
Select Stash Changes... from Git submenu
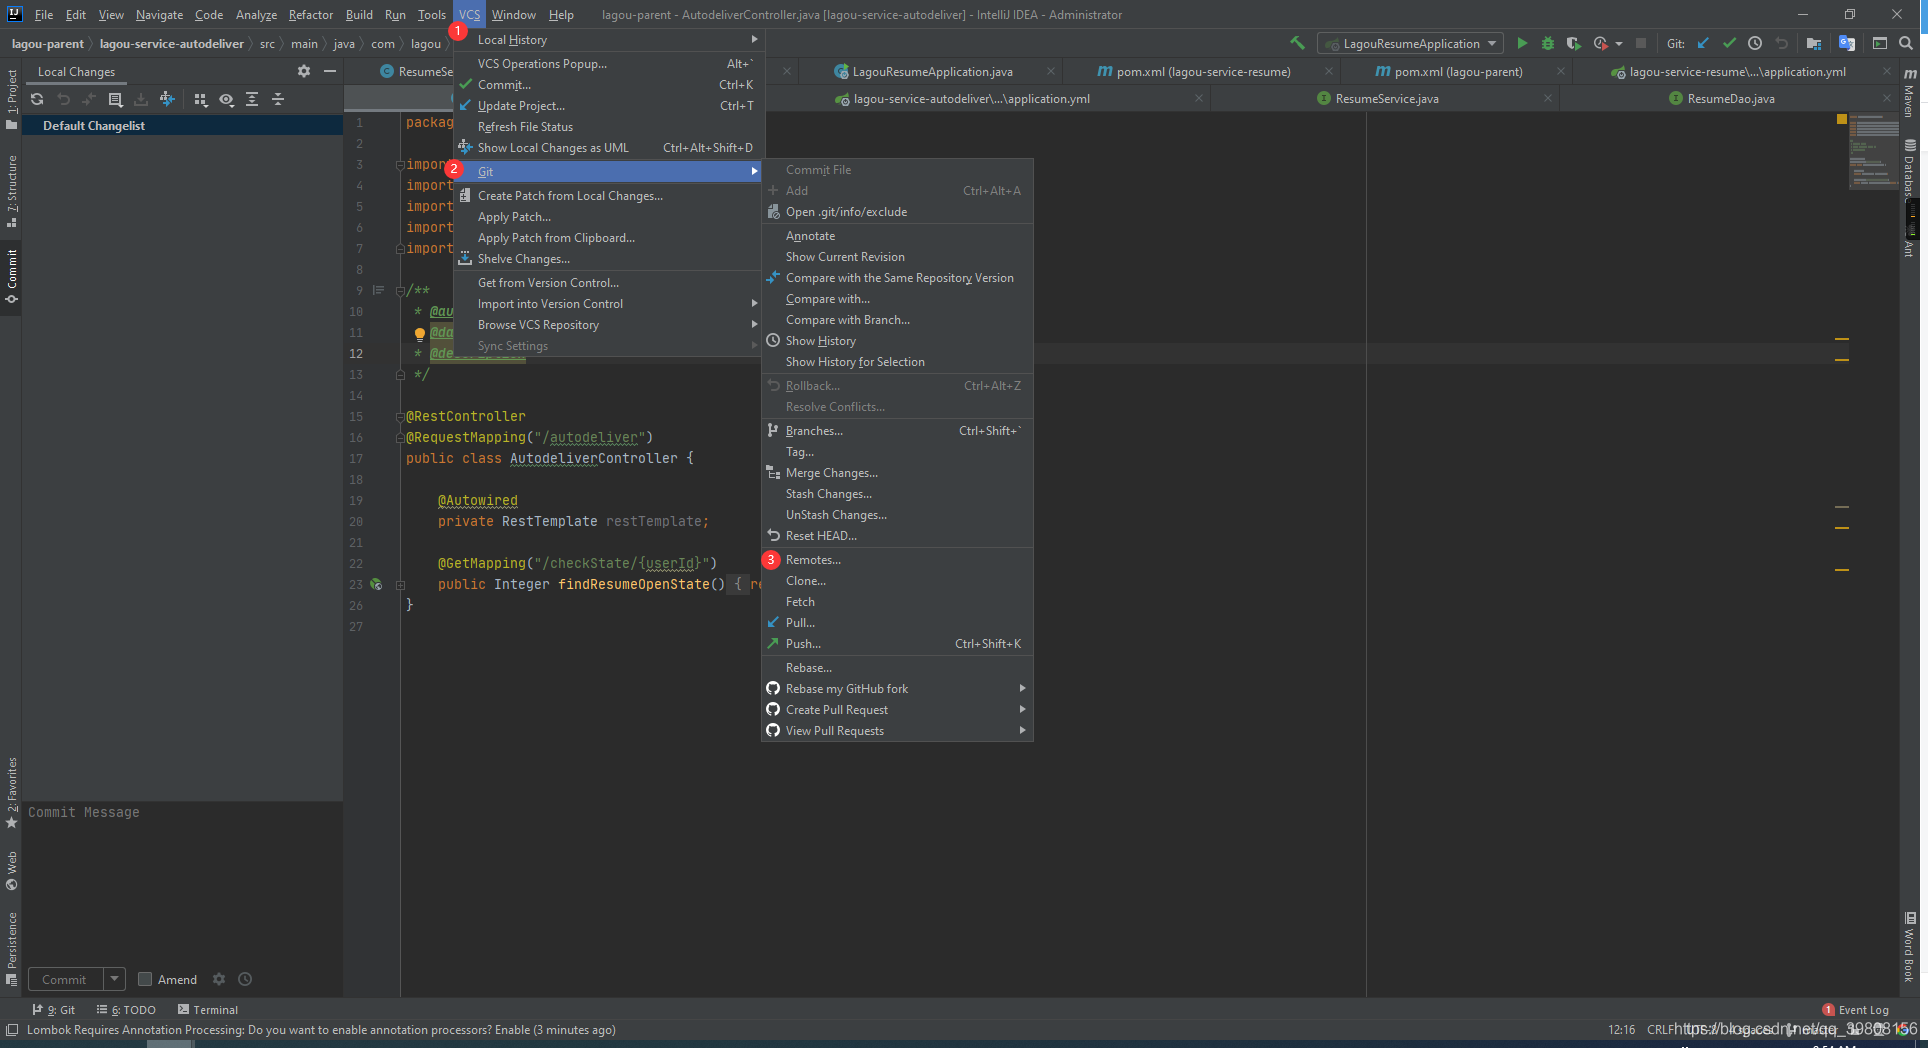pos(897,494)
